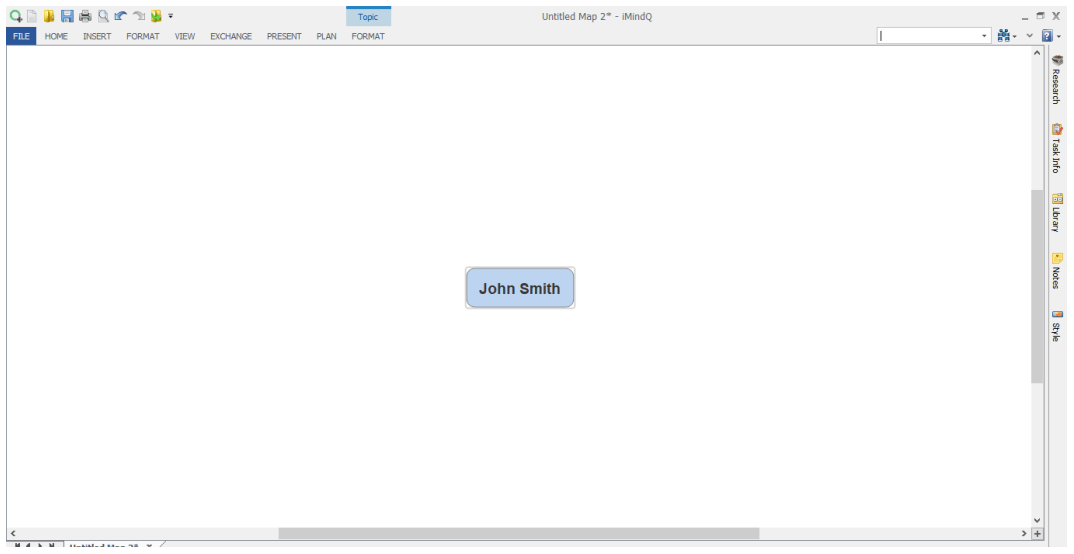Open a map via yellow folder icon
The height and width of the screenshot is (554, 1074).
point(49,16)
